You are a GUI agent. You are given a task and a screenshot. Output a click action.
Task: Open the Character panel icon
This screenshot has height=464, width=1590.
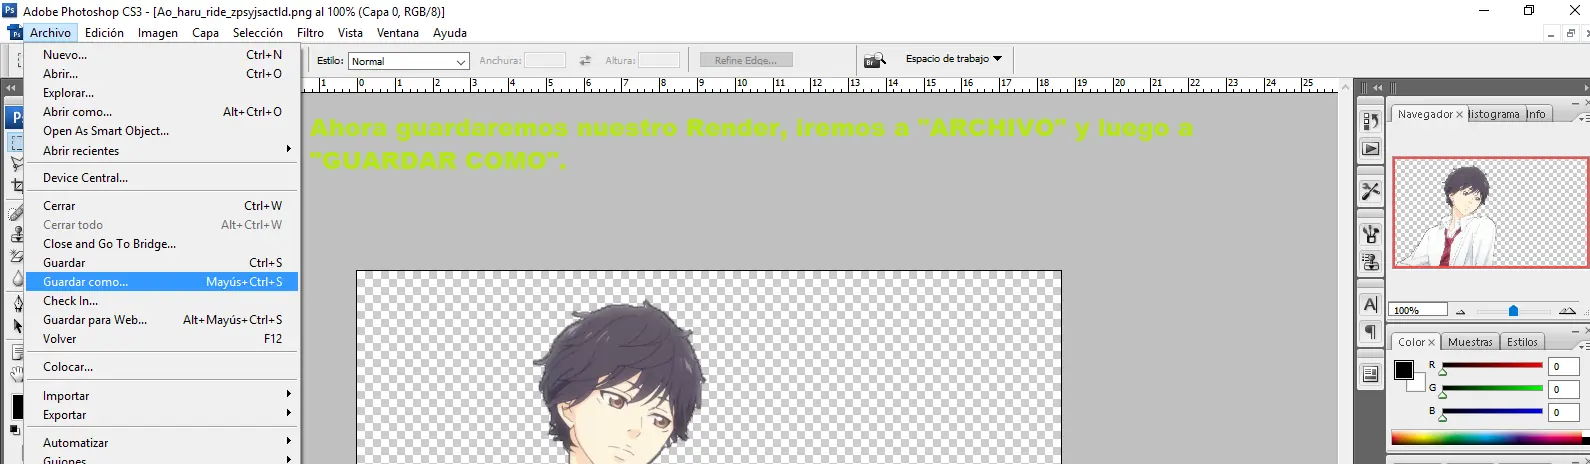pyautogui.click(x=1371, y=304)
